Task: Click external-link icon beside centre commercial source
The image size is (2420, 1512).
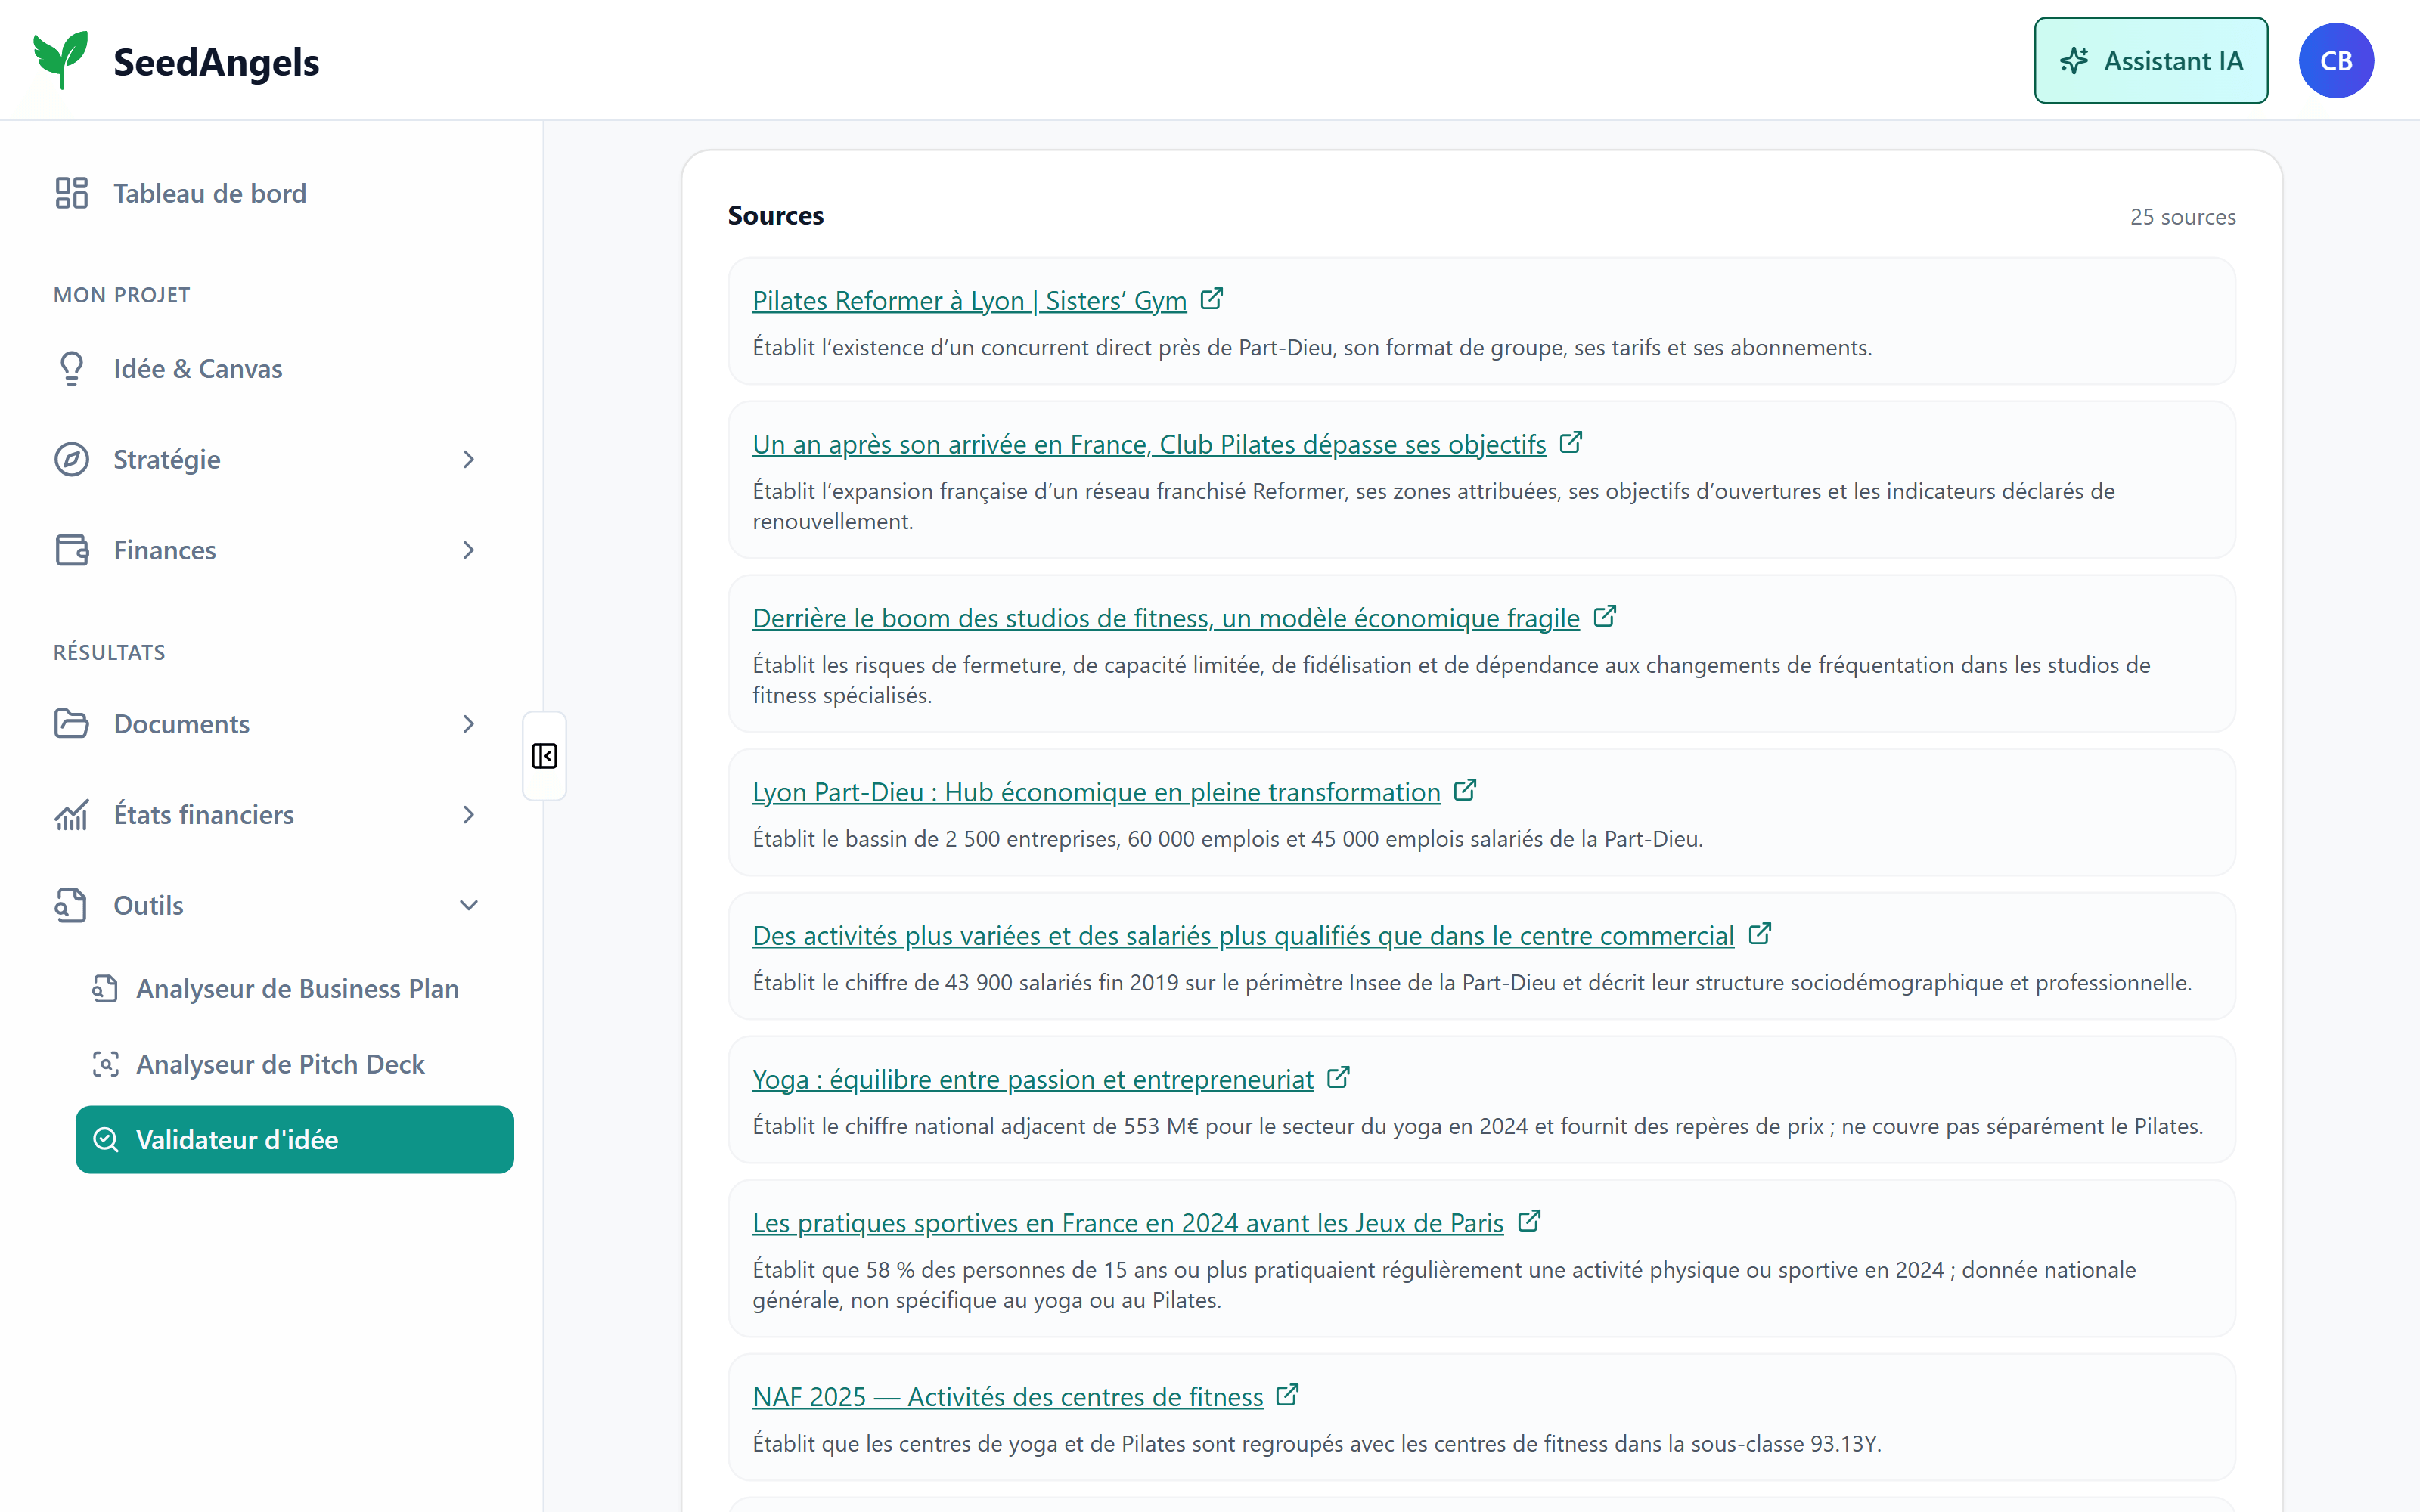Action: (1760, 934)
